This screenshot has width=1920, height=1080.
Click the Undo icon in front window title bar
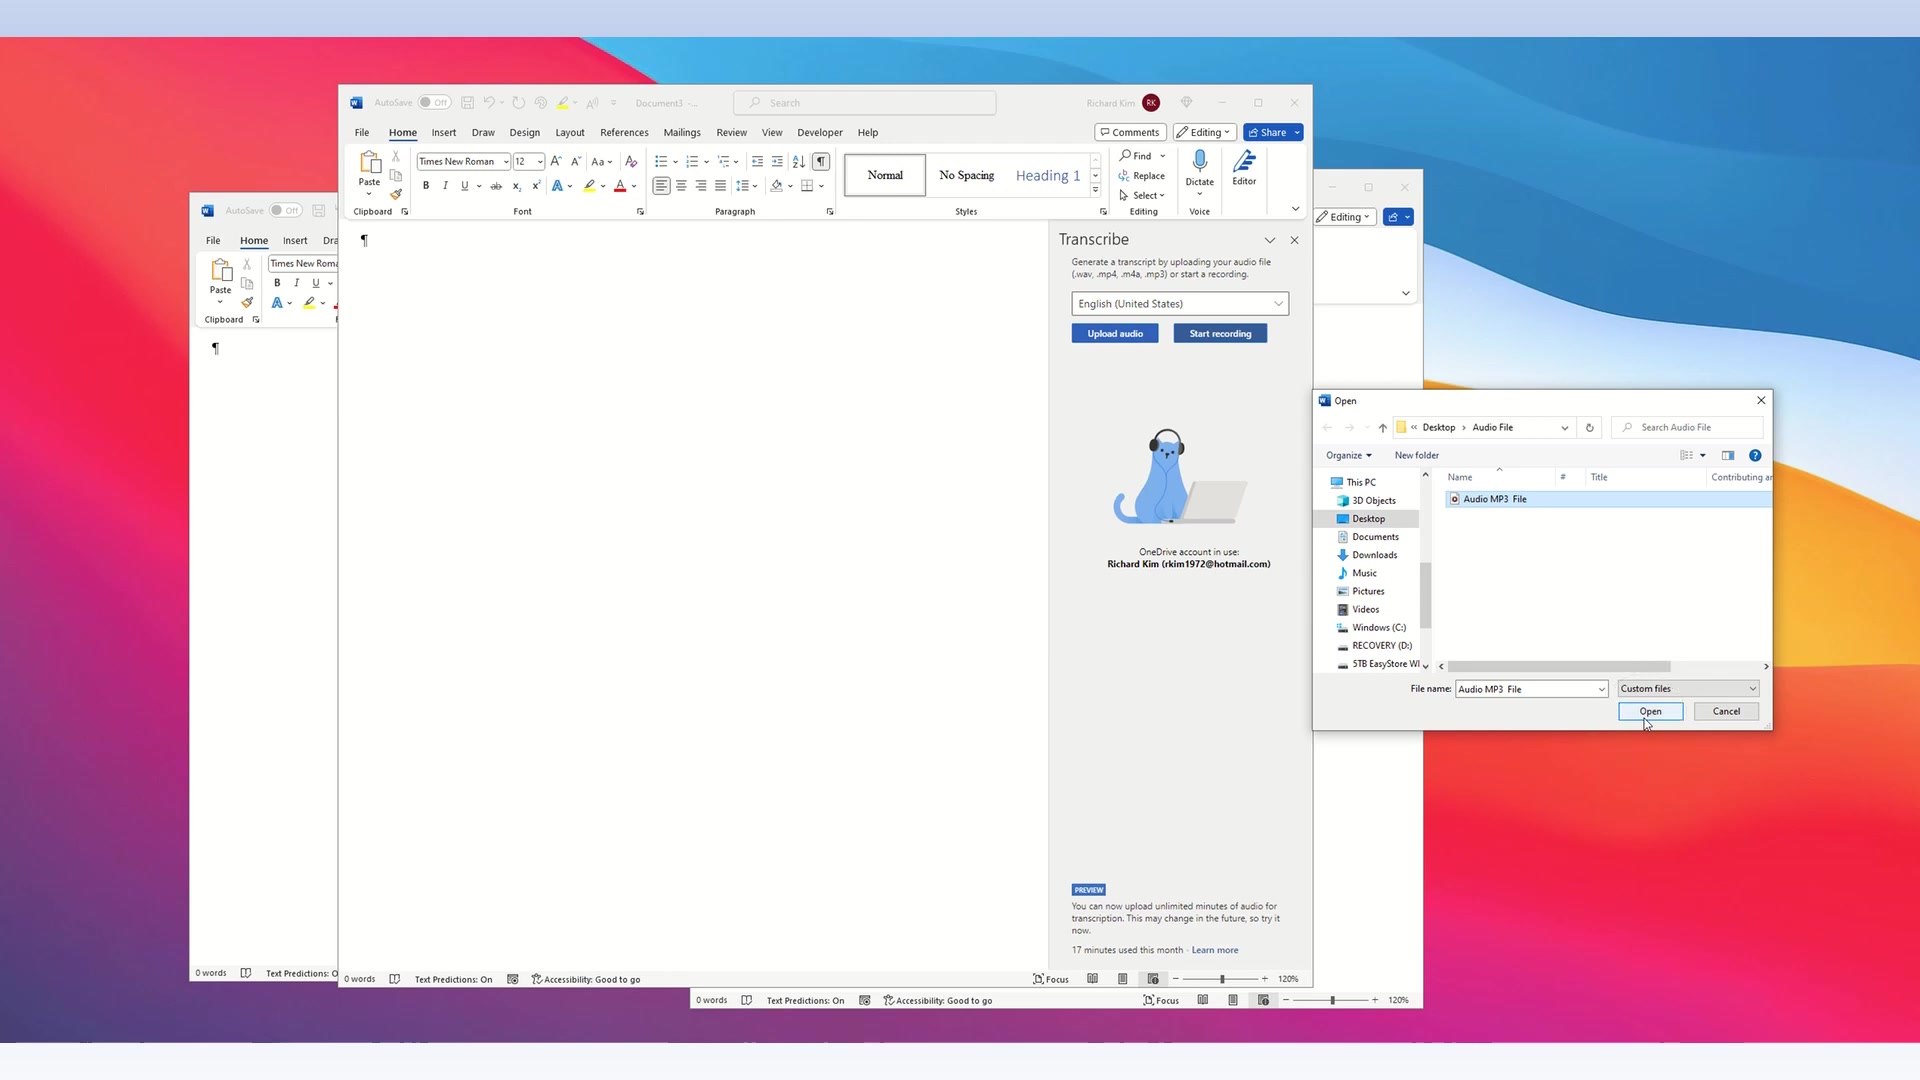tap(489, 103)
